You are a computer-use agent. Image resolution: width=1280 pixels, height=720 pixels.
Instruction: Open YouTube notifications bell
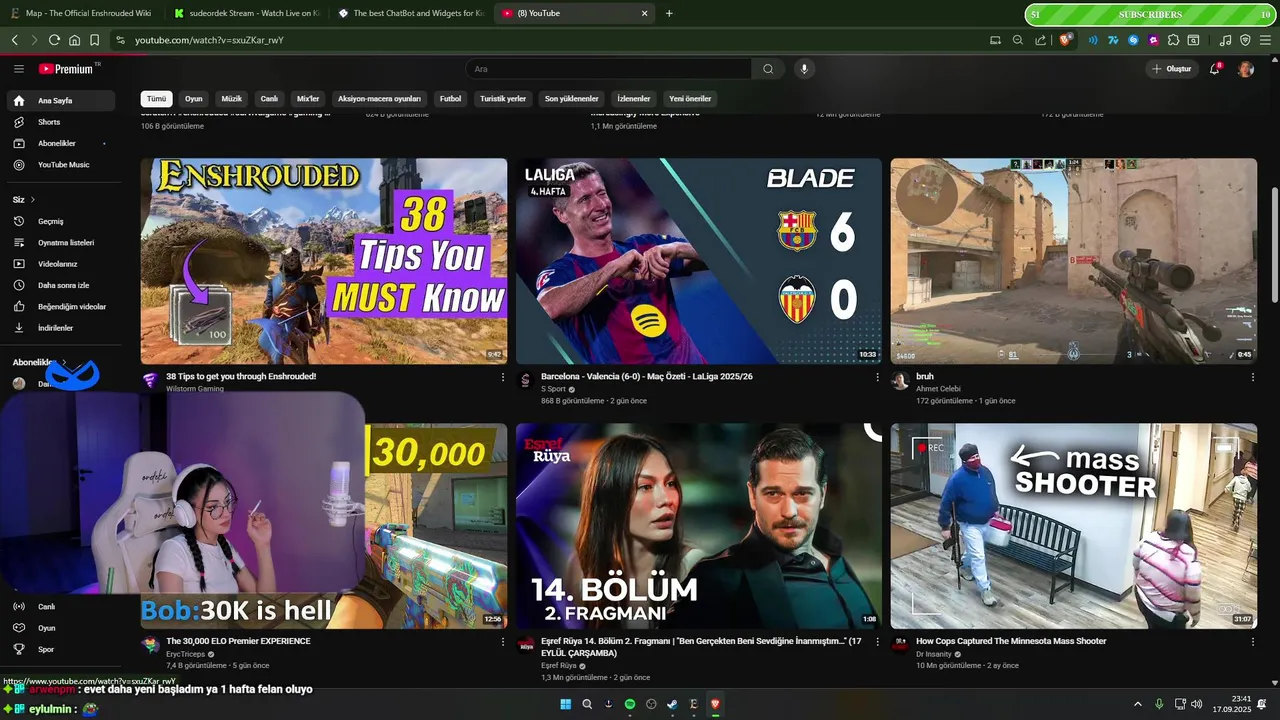pyautogui.click(x=1215, y=69)
